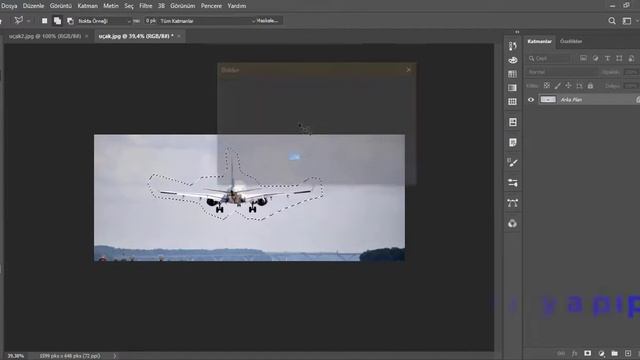Screen dimensions: 640x360
Task: Hide the Arka Plan layer
Action: 531,100
